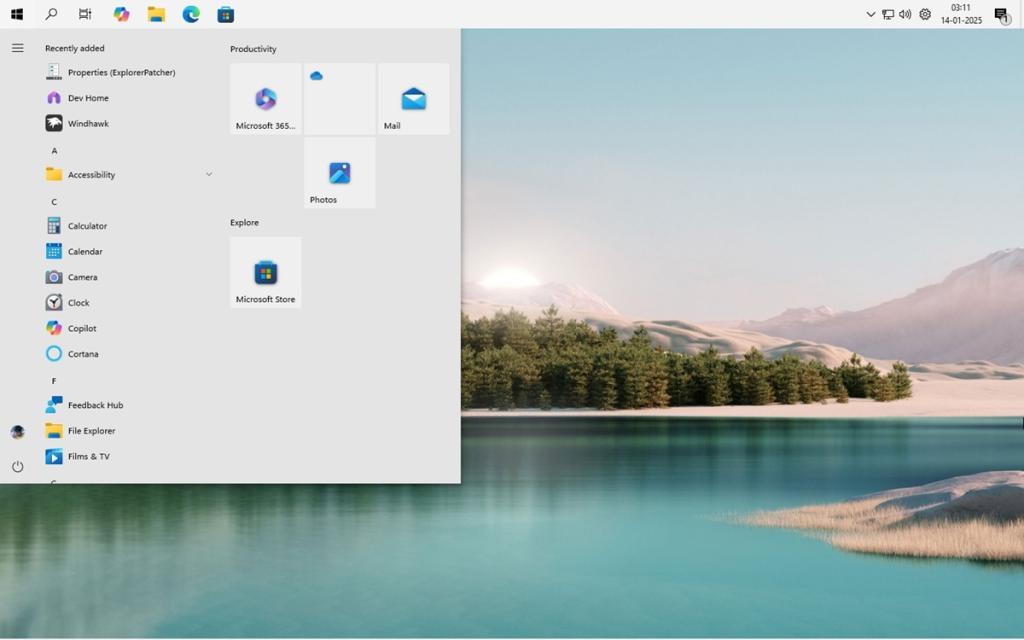
Task: Open the Start menu hamburger menu
Action: point(17,46)
